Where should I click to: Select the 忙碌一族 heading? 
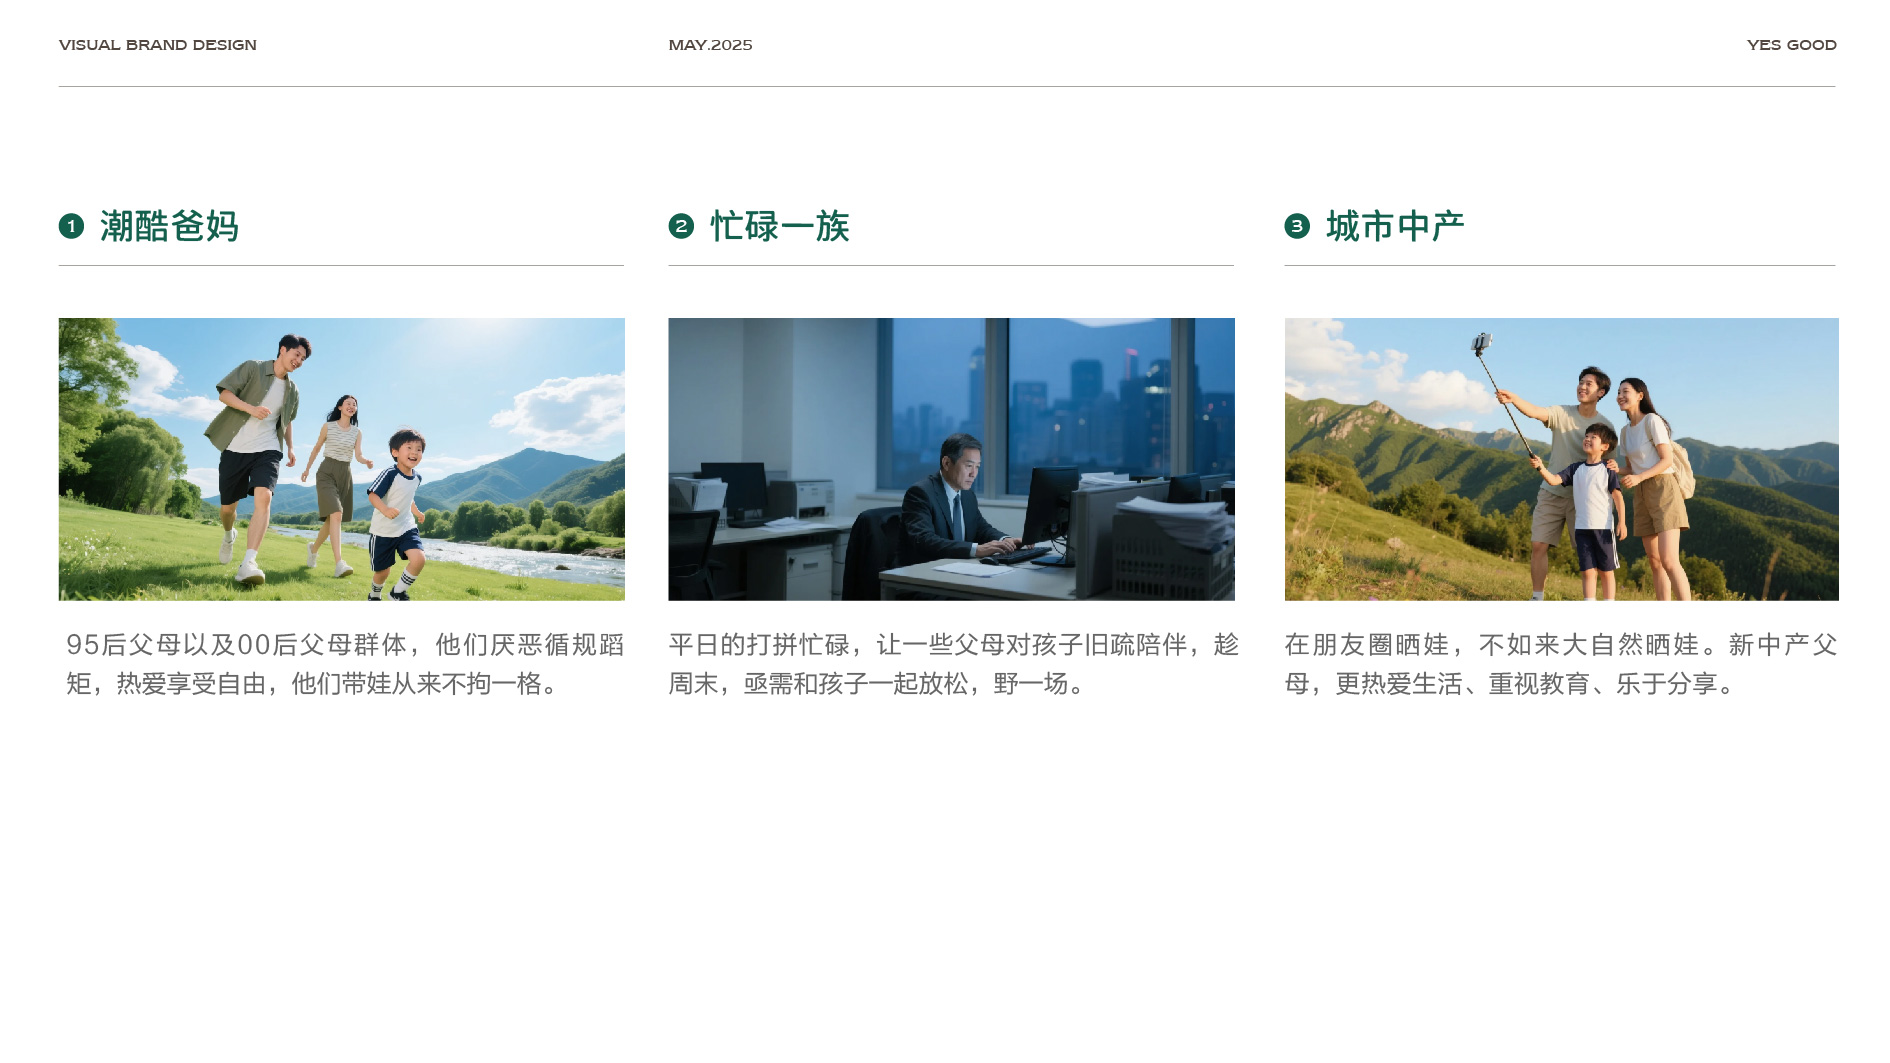point(779,226)
